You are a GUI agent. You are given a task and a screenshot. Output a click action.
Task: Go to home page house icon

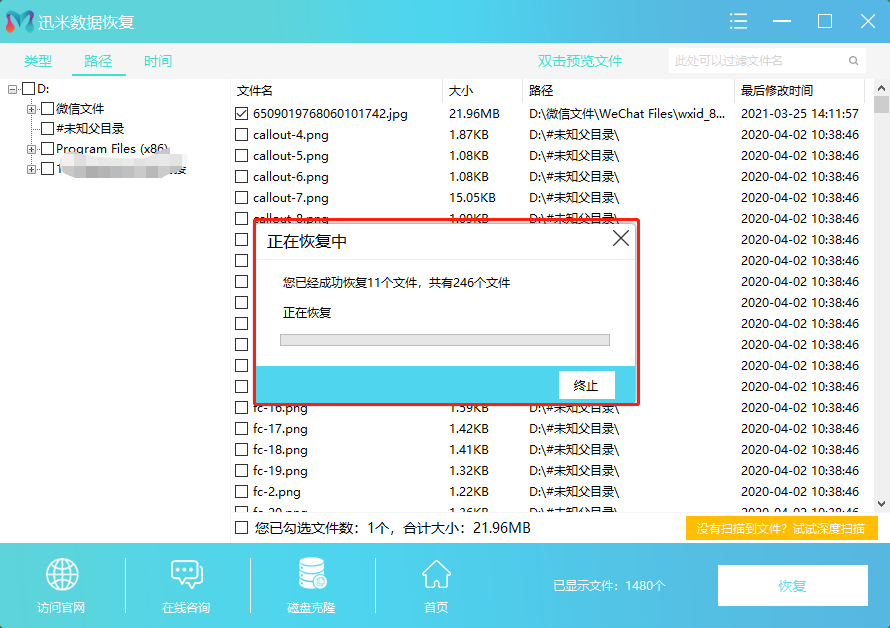[x=436, y=575]
